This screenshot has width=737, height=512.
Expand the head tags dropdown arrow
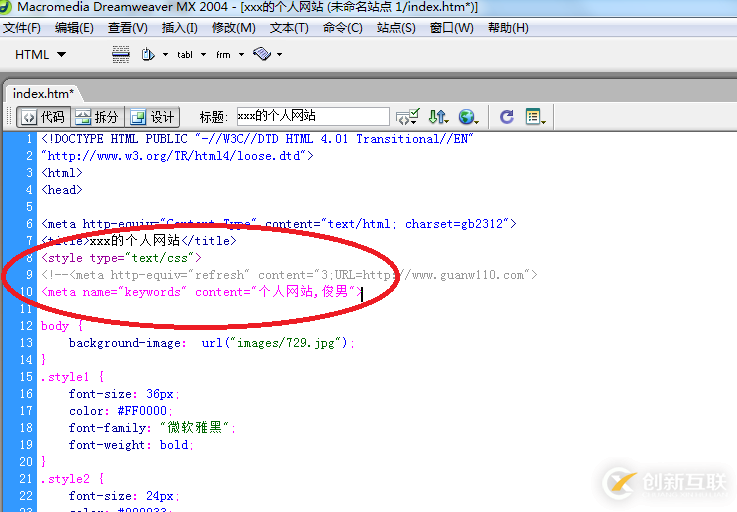click(165, 55)
